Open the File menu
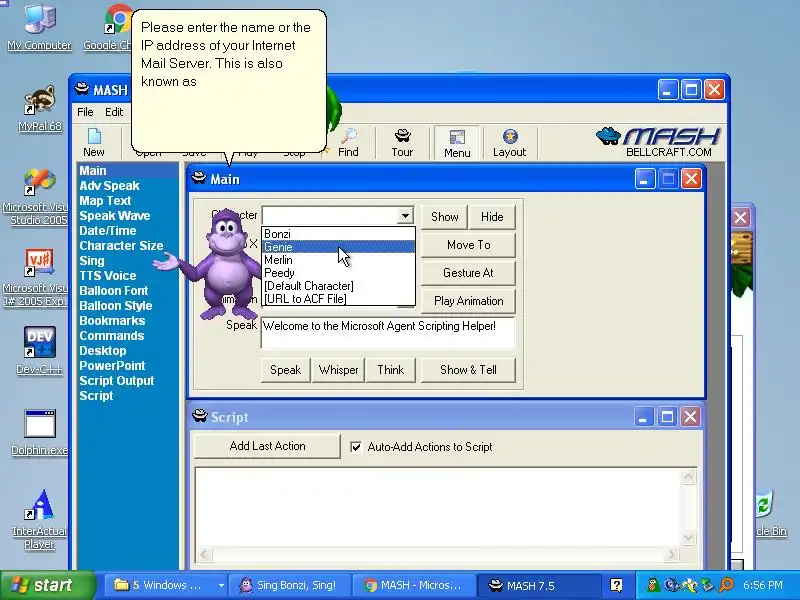This screenshot has height=600, width=800. pyautogui.click(x=85, y=112)
